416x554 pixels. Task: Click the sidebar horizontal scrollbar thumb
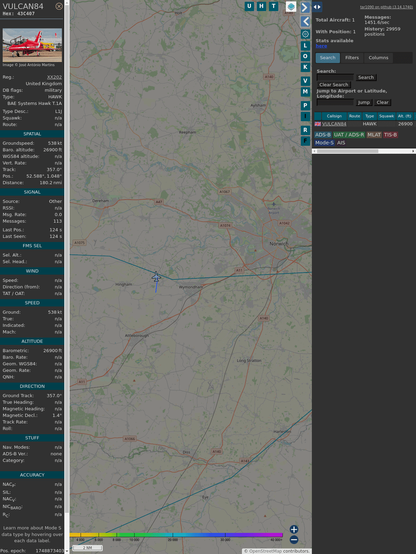347,151
